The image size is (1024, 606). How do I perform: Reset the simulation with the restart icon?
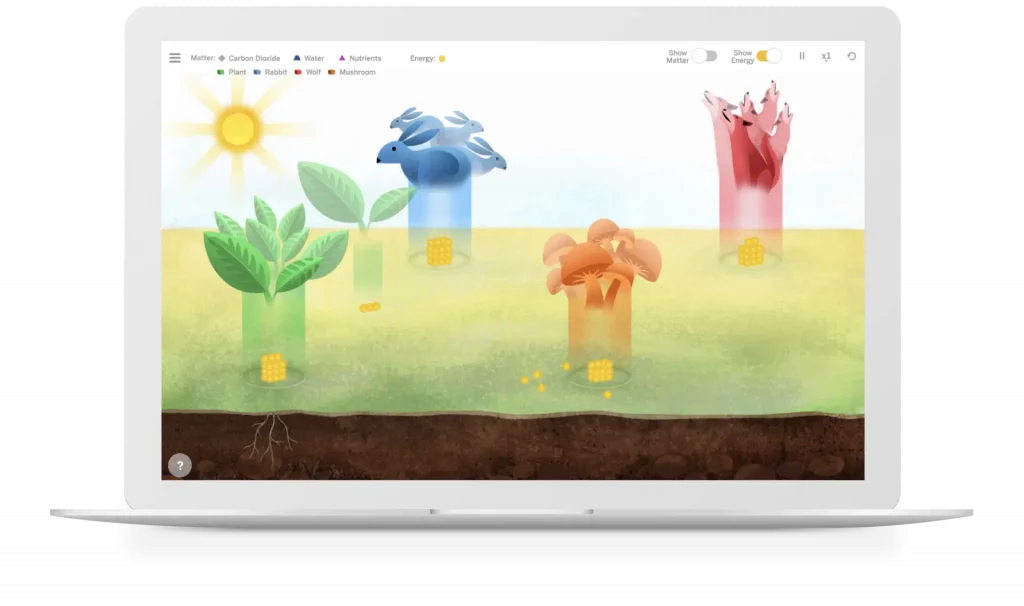852,56
